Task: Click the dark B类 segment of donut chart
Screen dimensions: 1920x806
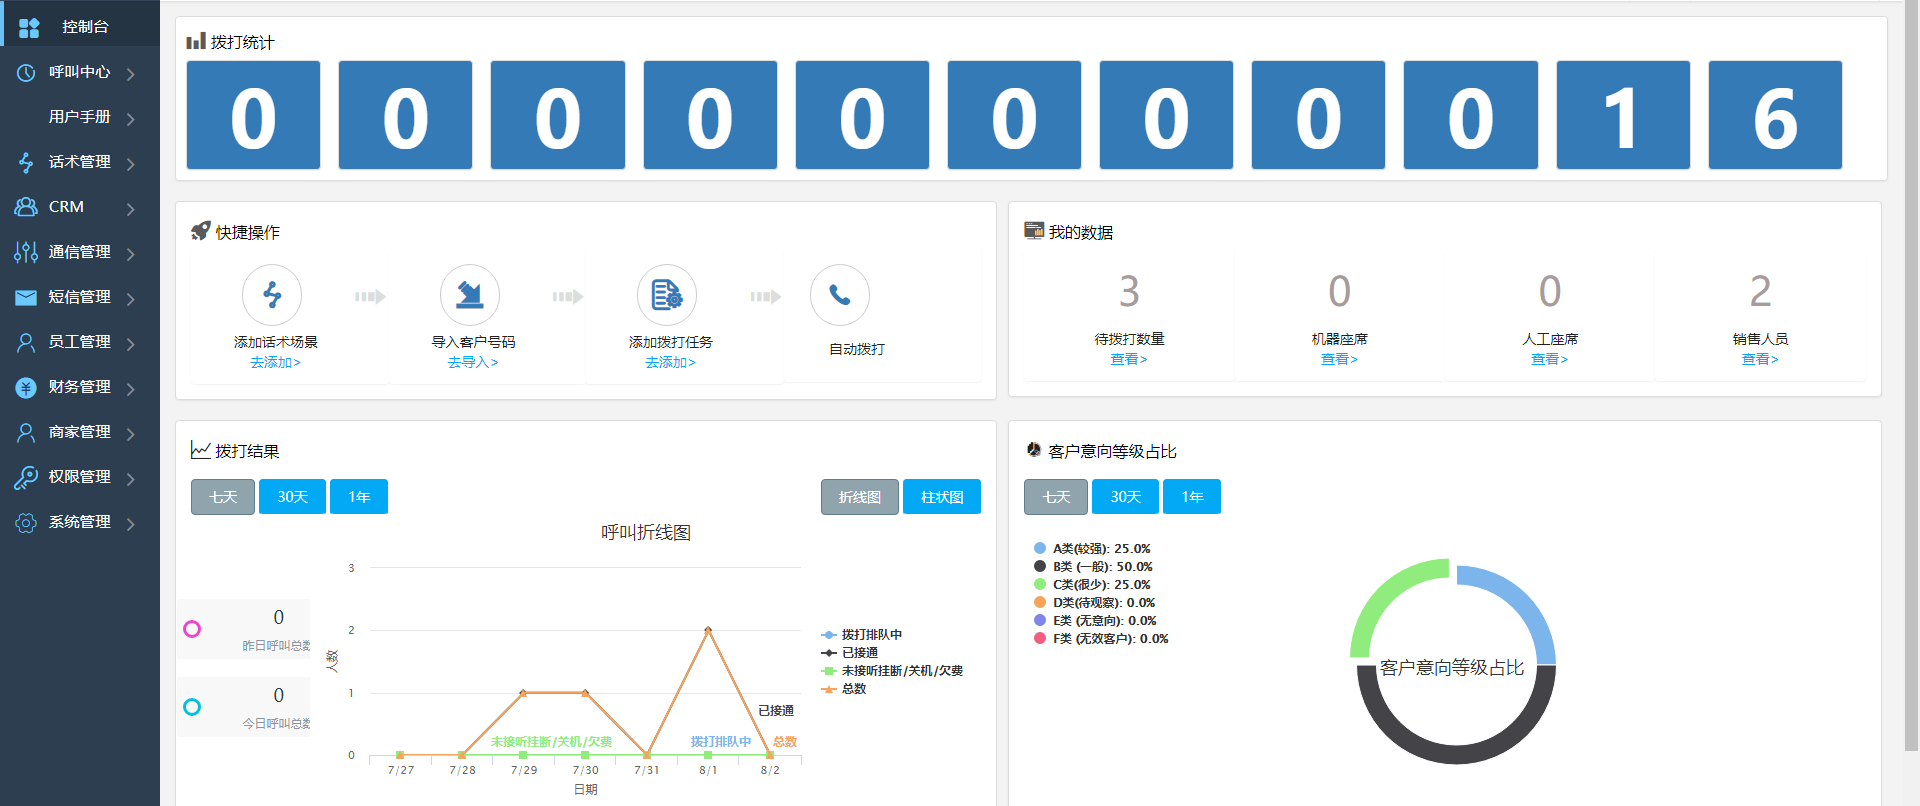Action: pyautogui.click(x=1455, y=752)
